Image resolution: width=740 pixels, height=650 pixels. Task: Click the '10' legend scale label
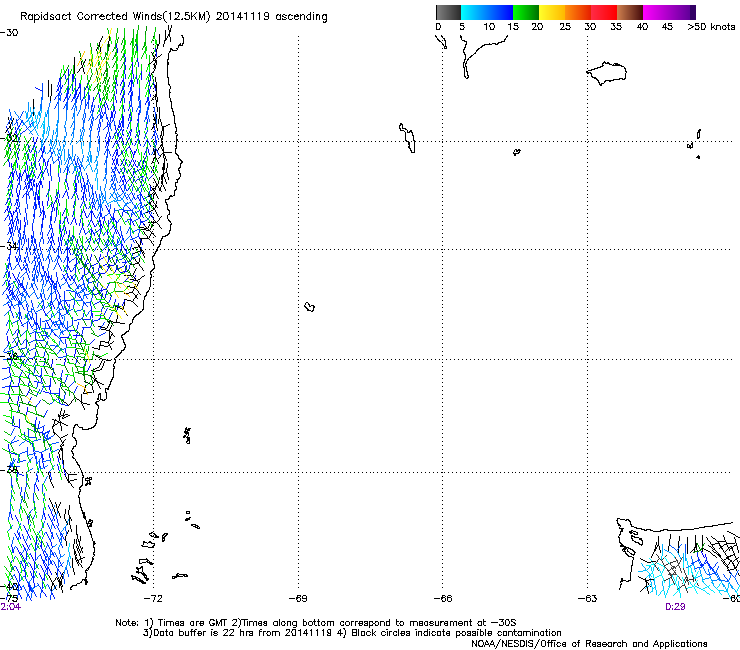[489, 27]
